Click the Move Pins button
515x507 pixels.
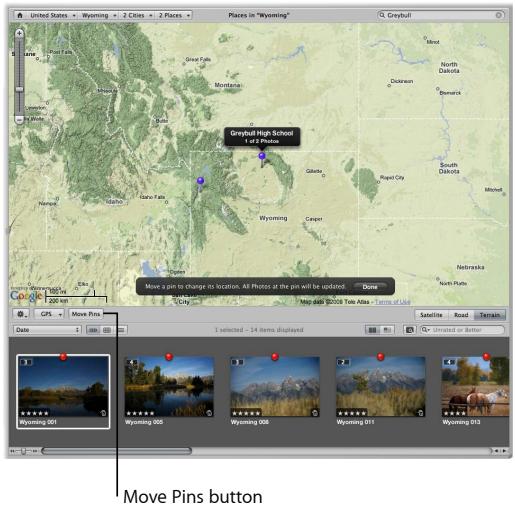tap(86, 314)
